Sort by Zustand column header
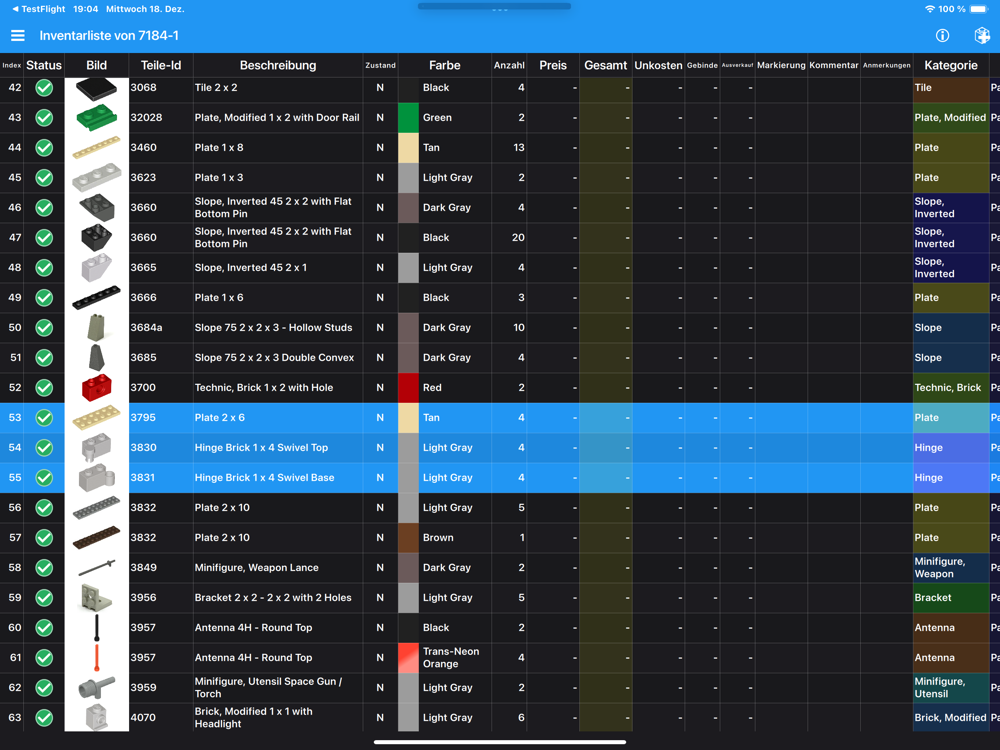 point(380,65)
